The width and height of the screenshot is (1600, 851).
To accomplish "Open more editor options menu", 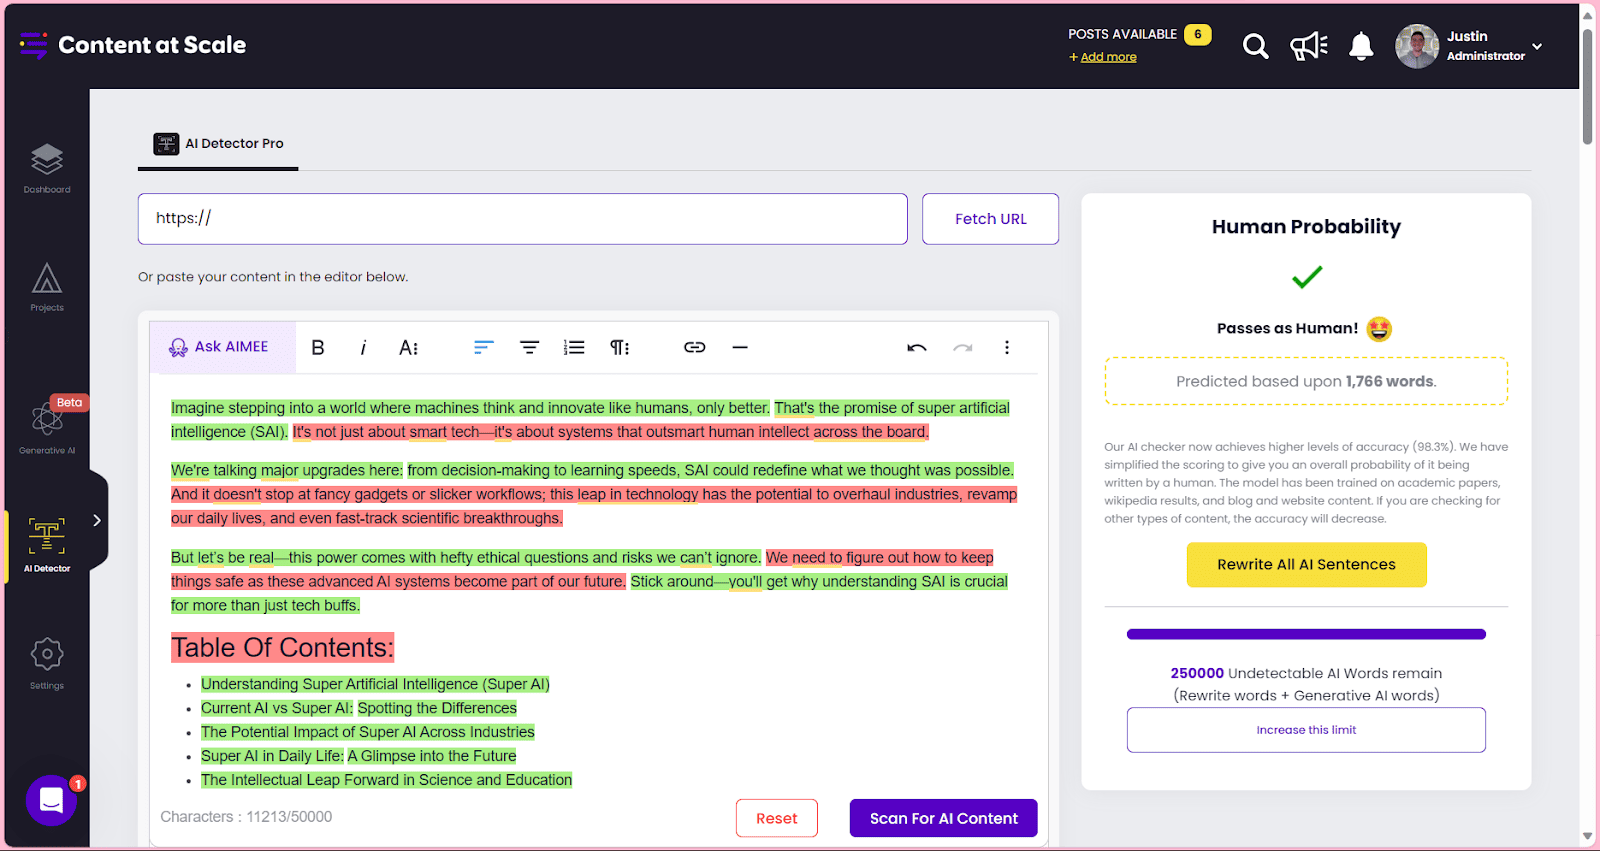I will click(1007, 347).
